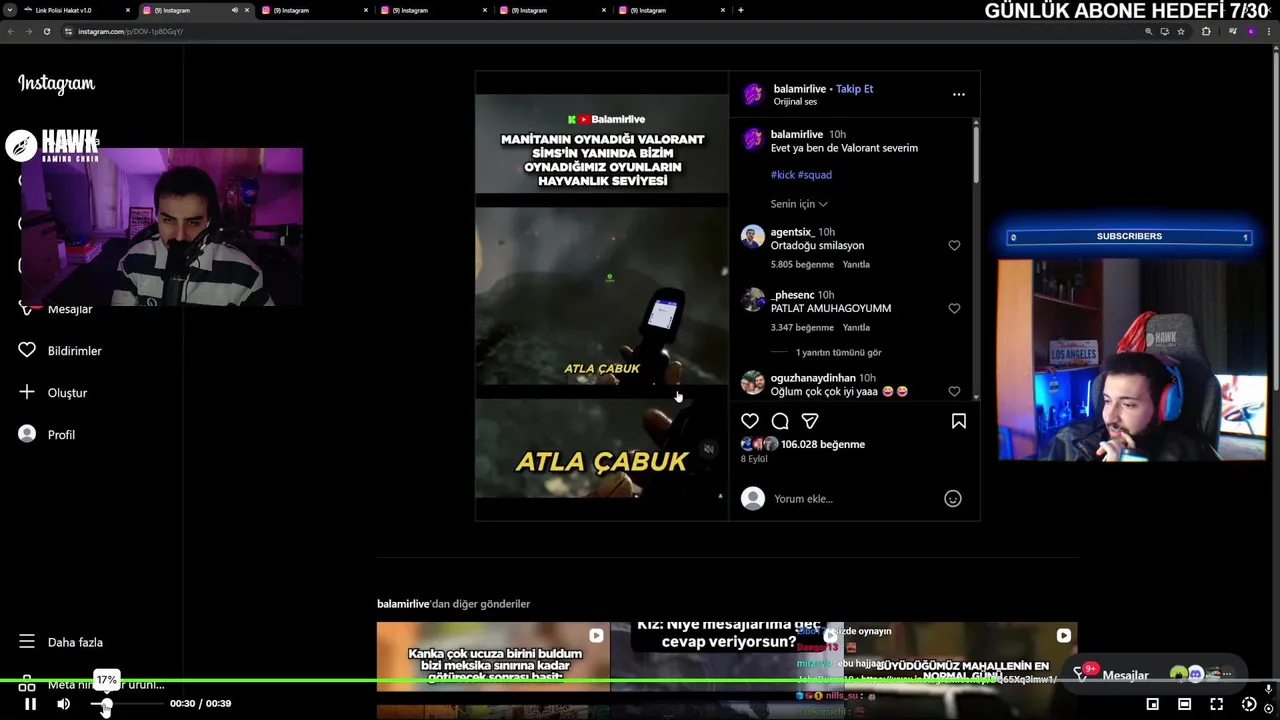This screenshot has width=1280, height=720.
Task: Open the miniplayer in the video player
Action: (x=1152, y=704)
